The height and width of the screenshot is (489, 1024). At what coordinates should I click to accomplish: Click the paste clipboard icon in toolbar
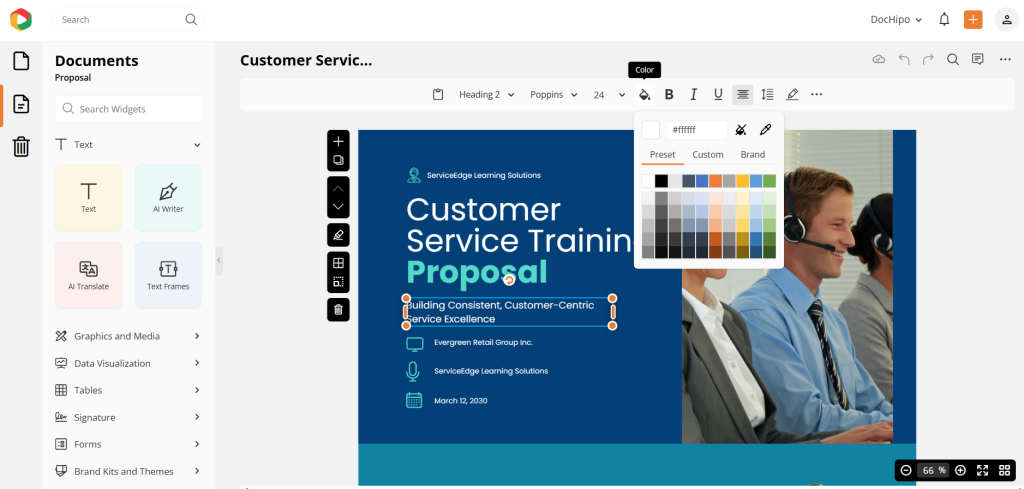point(438,95)
